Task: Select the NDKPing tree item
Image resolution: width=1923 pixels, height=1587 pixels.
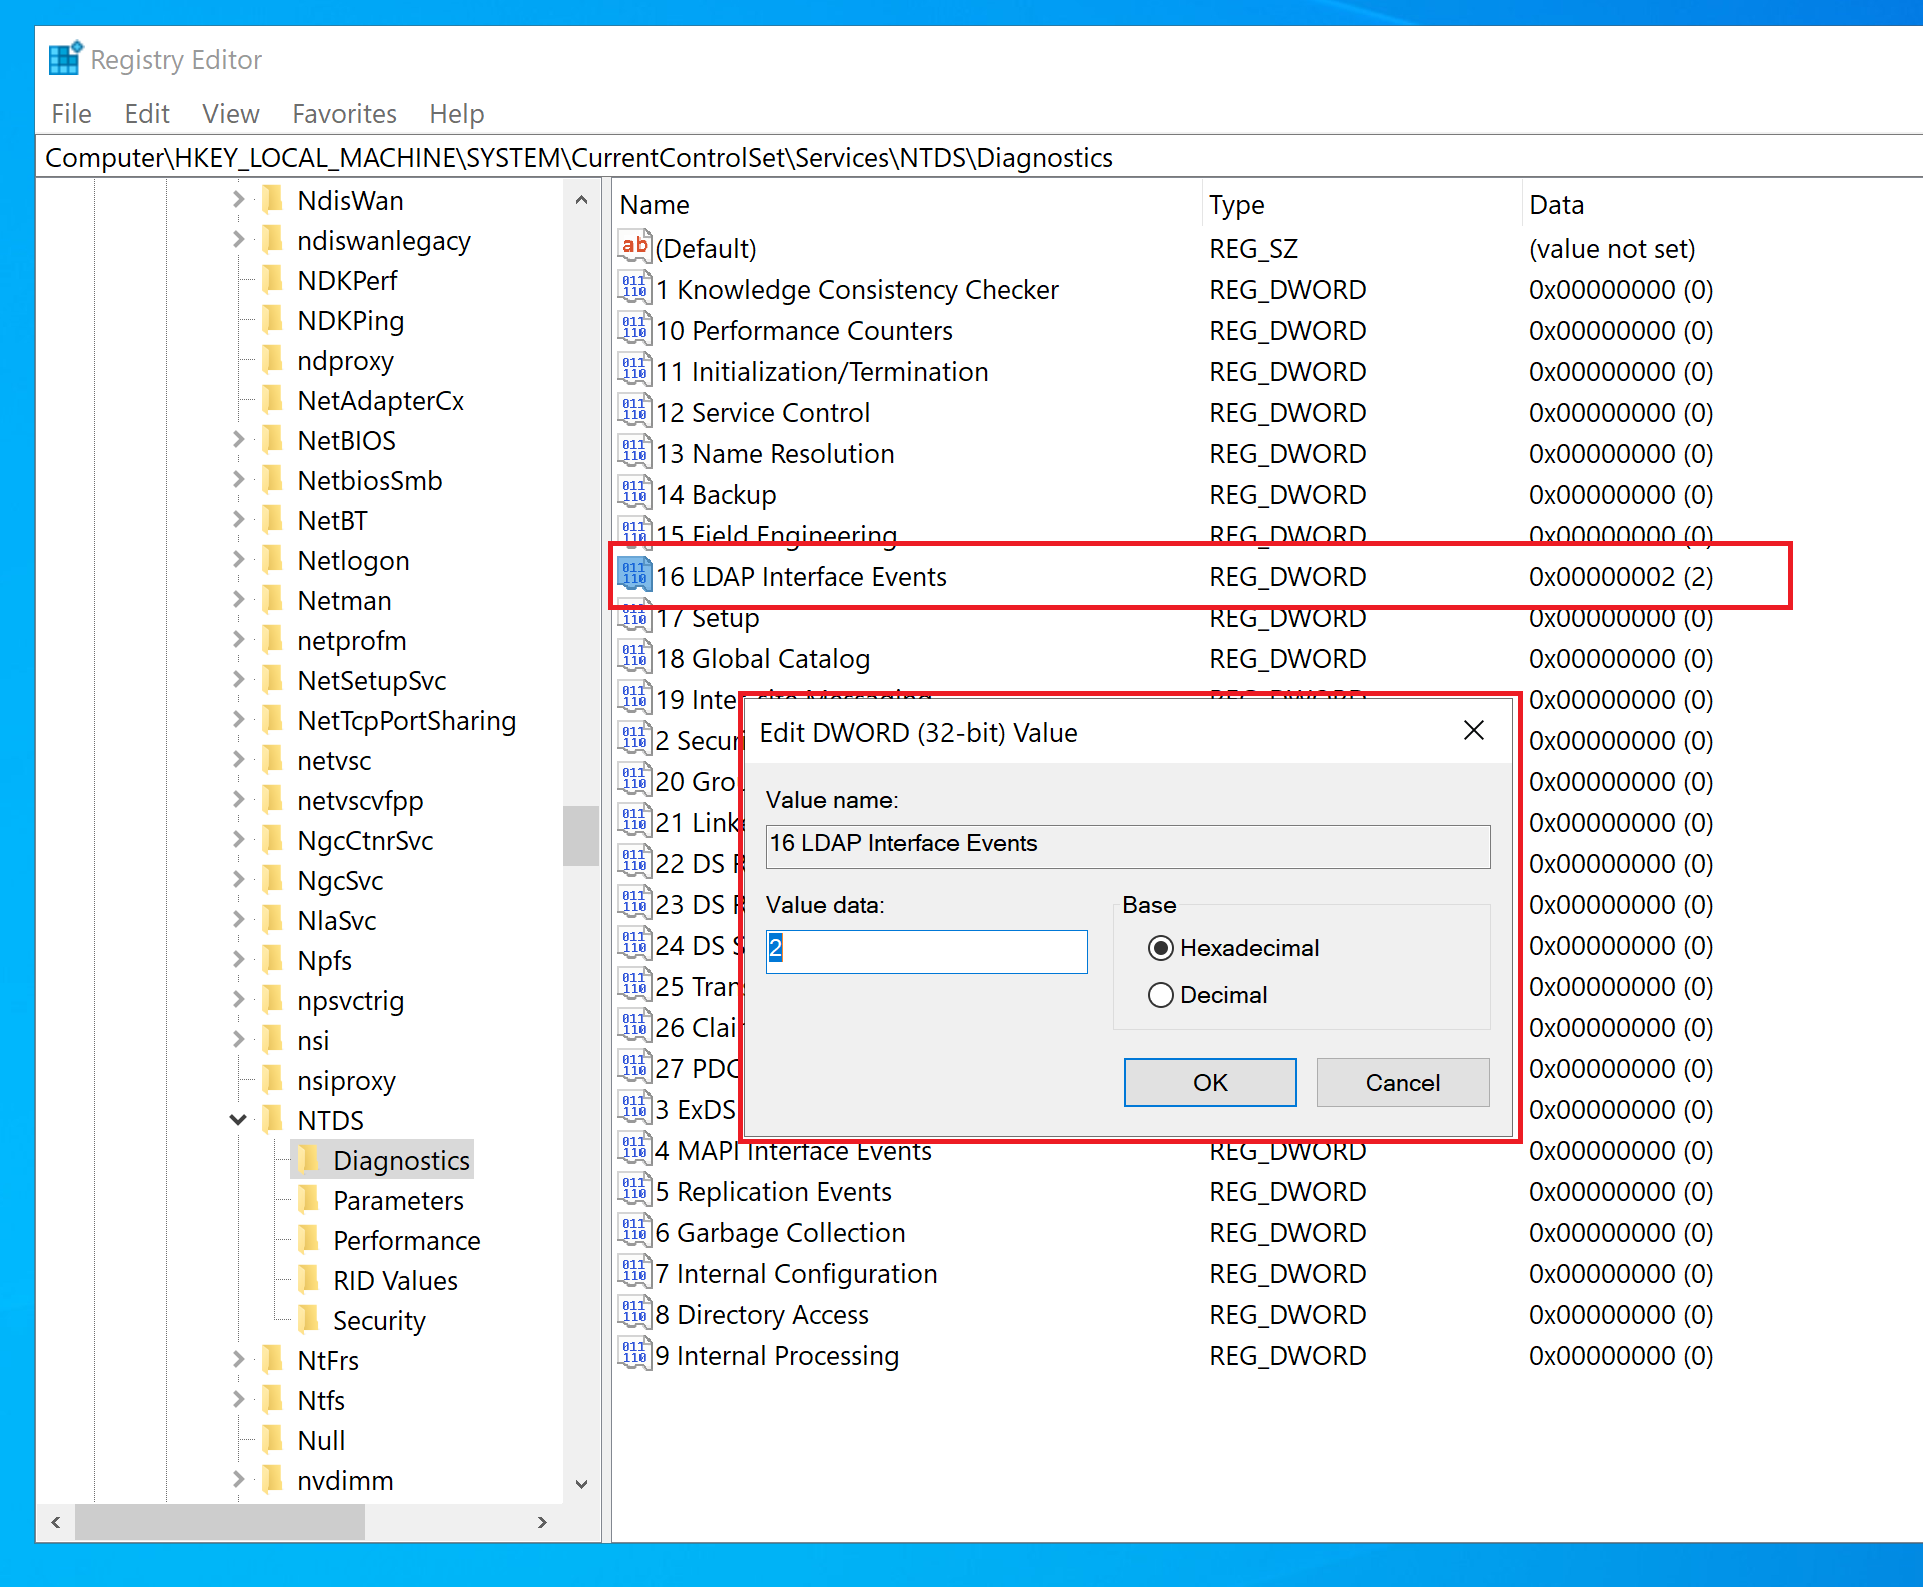Action: tap(350, 320)
